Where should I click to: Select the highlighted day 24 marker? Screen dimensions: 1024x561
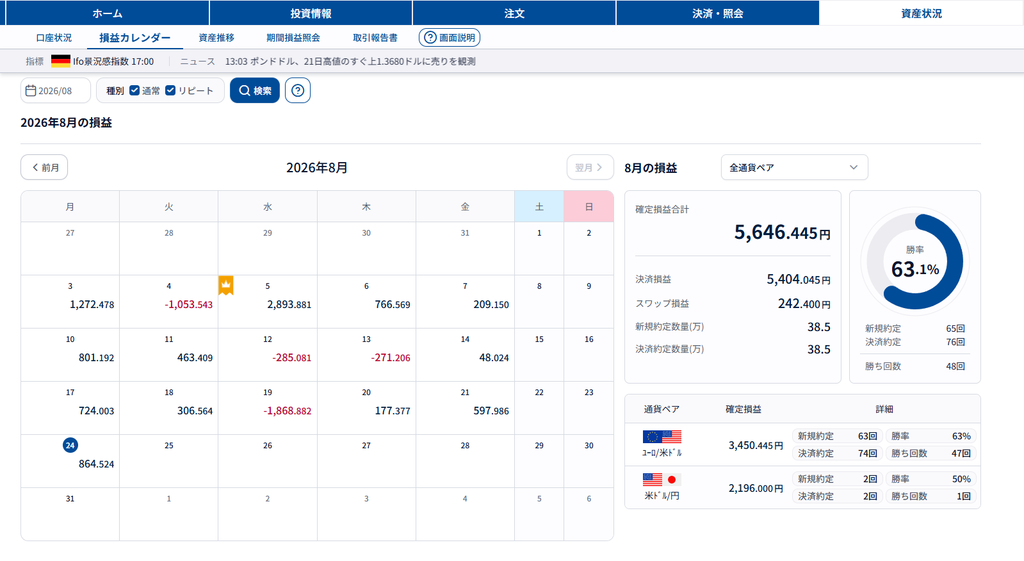pyautogui.click(x=70, y=445)
